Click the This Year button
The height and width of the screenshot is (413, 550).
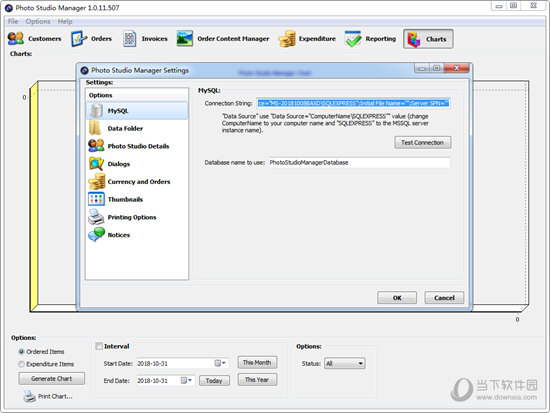257,380
